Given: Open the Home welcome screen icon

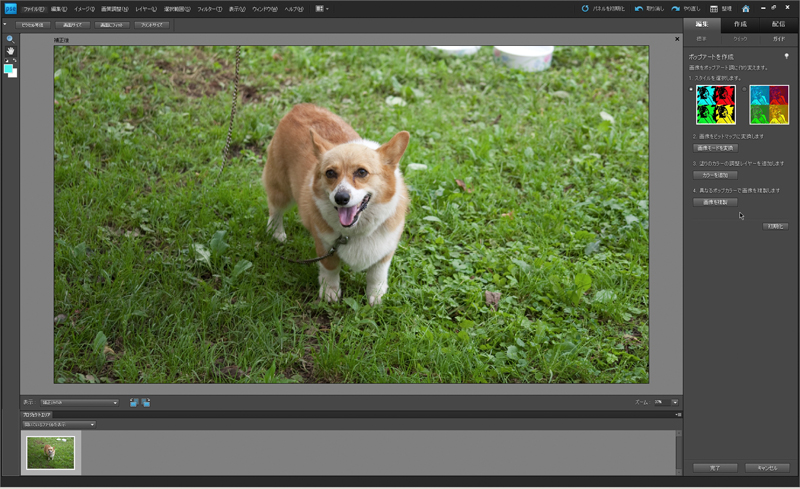Looking at the screenshot, I should point(746,9).
